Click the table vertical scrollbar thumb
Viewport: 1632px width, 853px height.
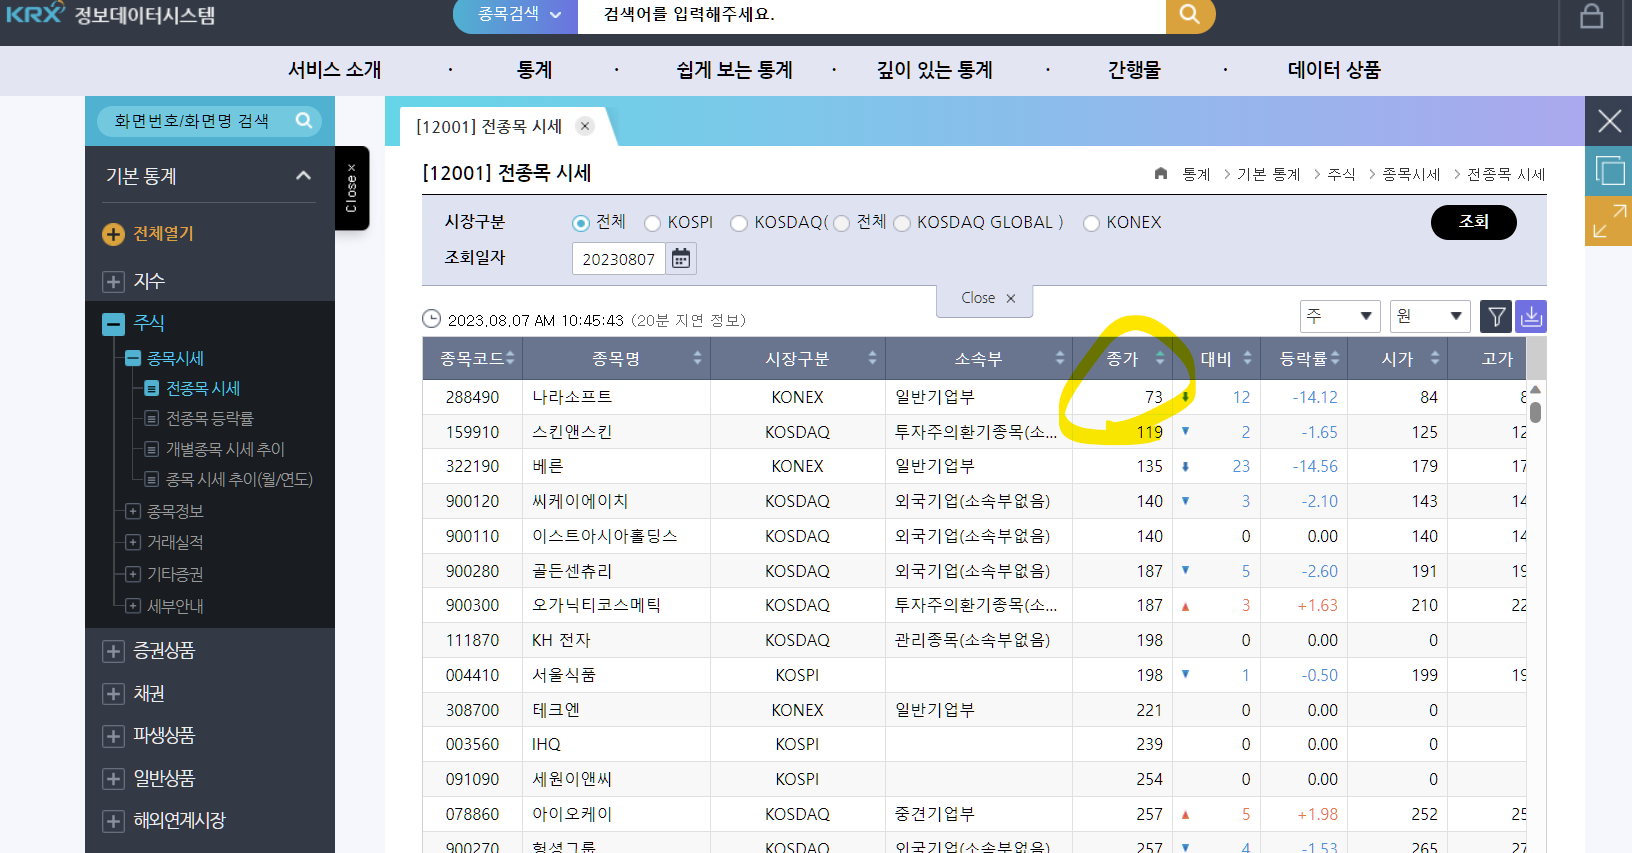click(1535, 412)
